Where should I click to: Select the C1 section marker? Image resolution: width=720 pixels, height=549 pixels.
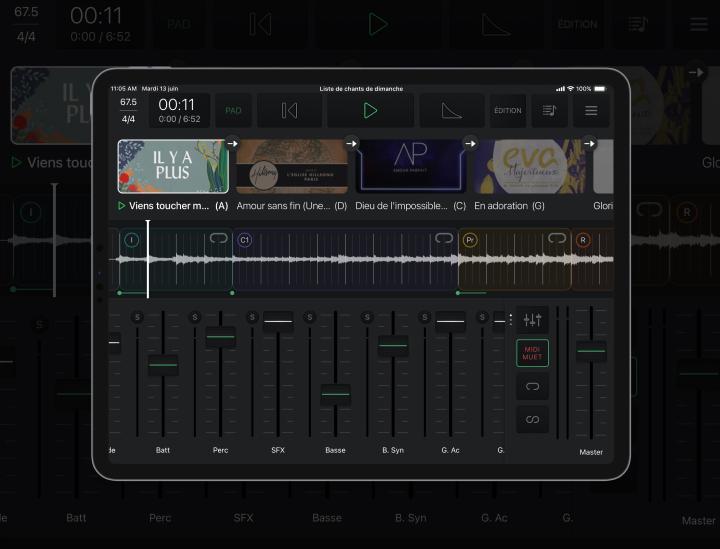(x=245, y=240)
